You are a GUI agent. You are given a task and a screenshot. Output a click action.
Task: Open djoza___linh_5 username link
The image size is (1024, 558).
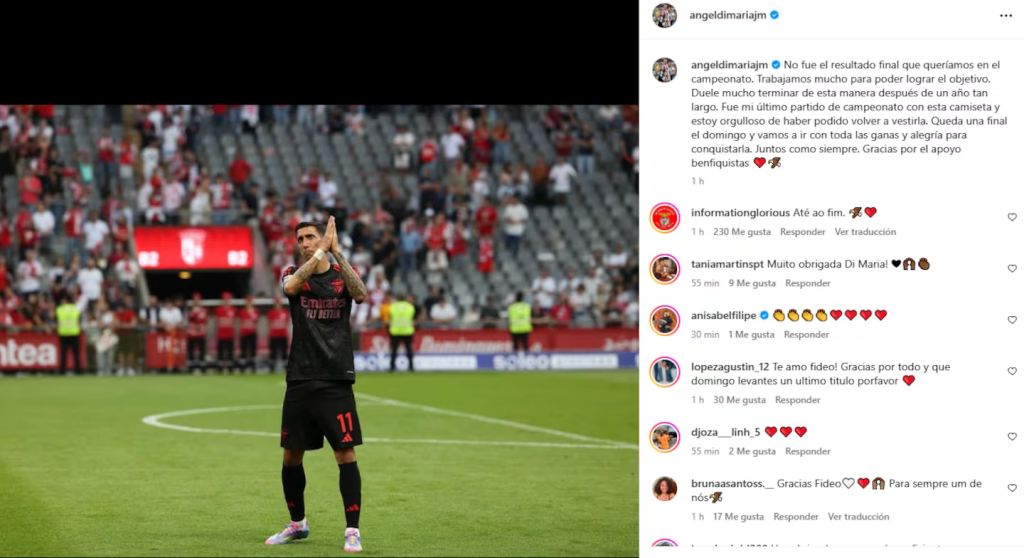[x=726, y=432]
